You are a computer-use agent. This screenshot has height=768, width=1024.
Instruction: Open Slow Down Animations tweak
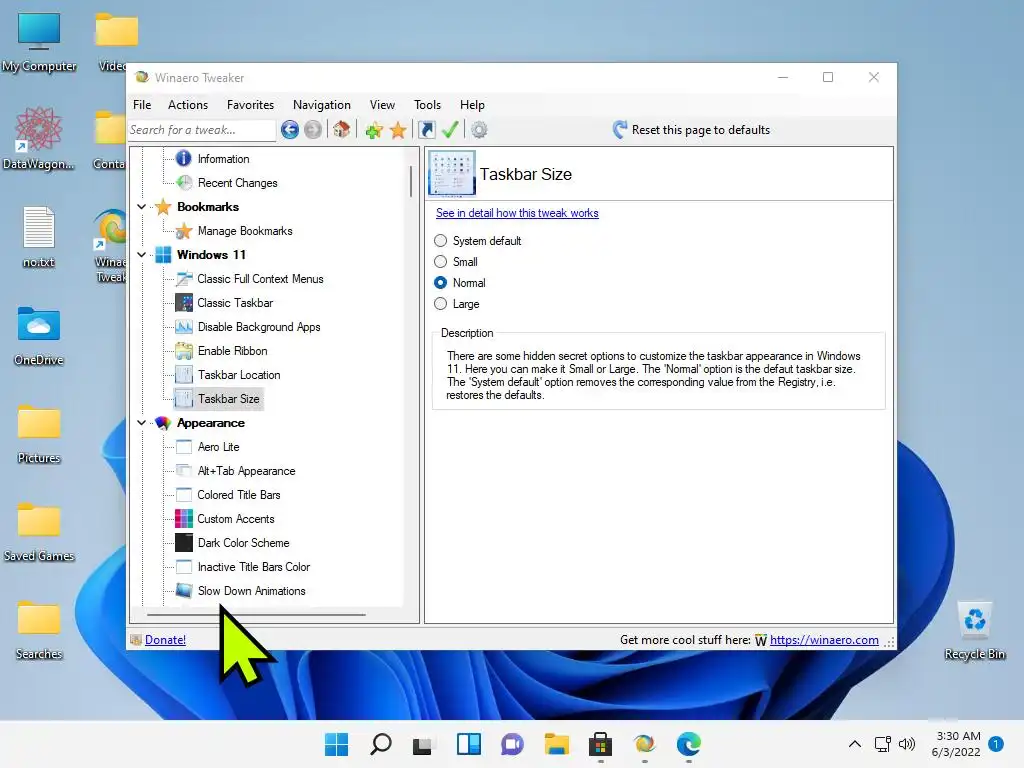[x=251, y=591]
